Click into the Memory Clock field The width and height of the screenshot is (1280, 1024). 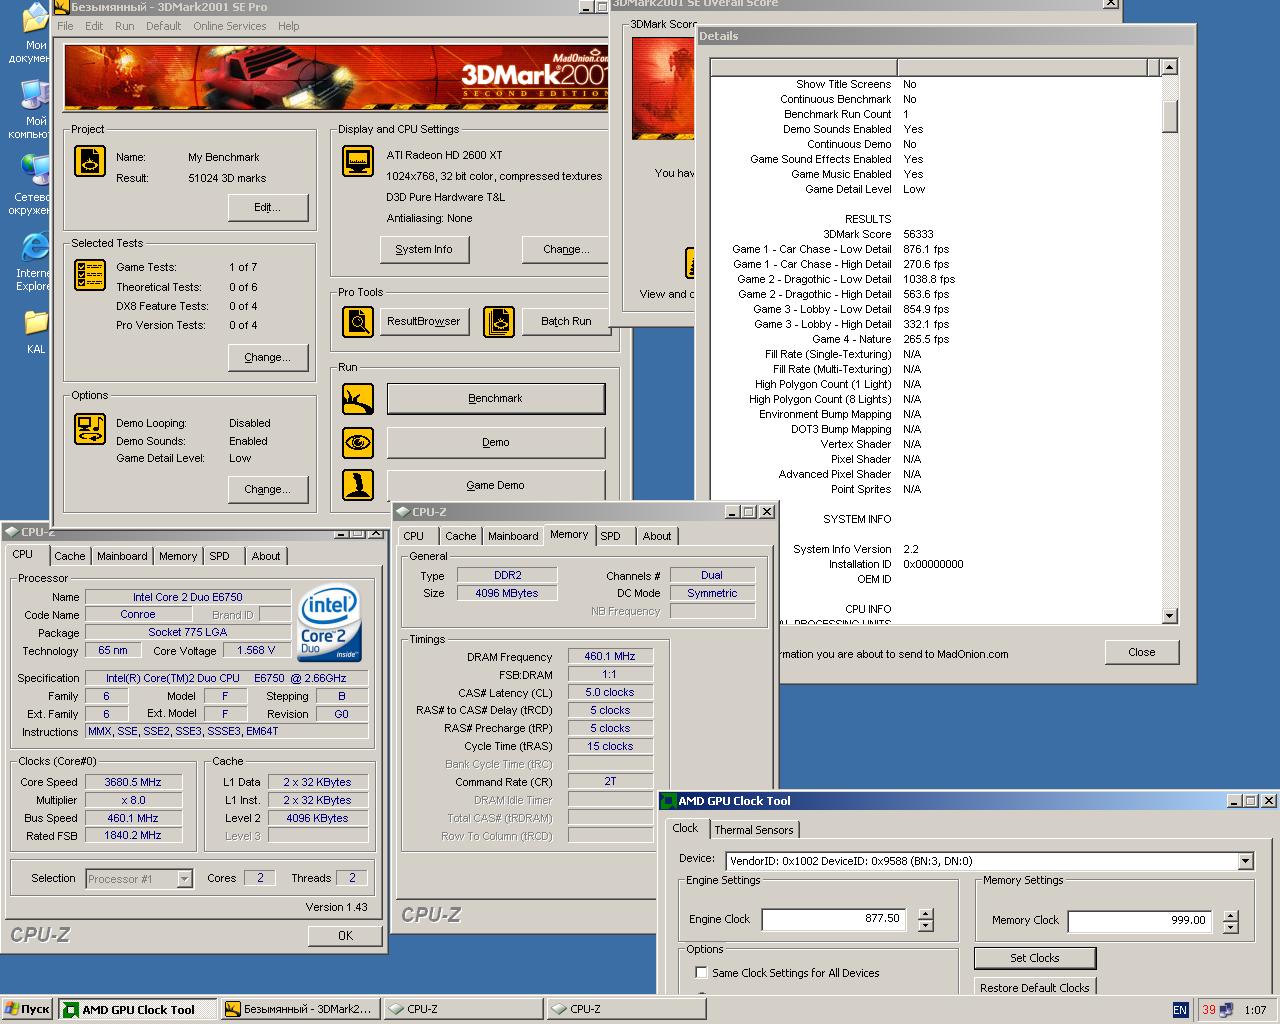pyautogui.click(x=1140, y=921)
